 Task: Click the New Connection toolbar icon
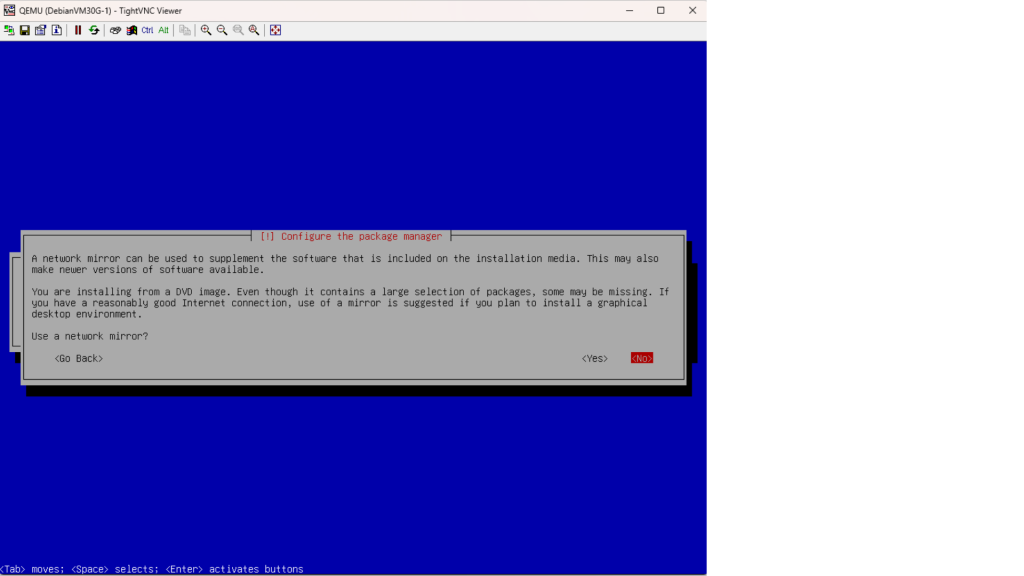click(9, 30)
